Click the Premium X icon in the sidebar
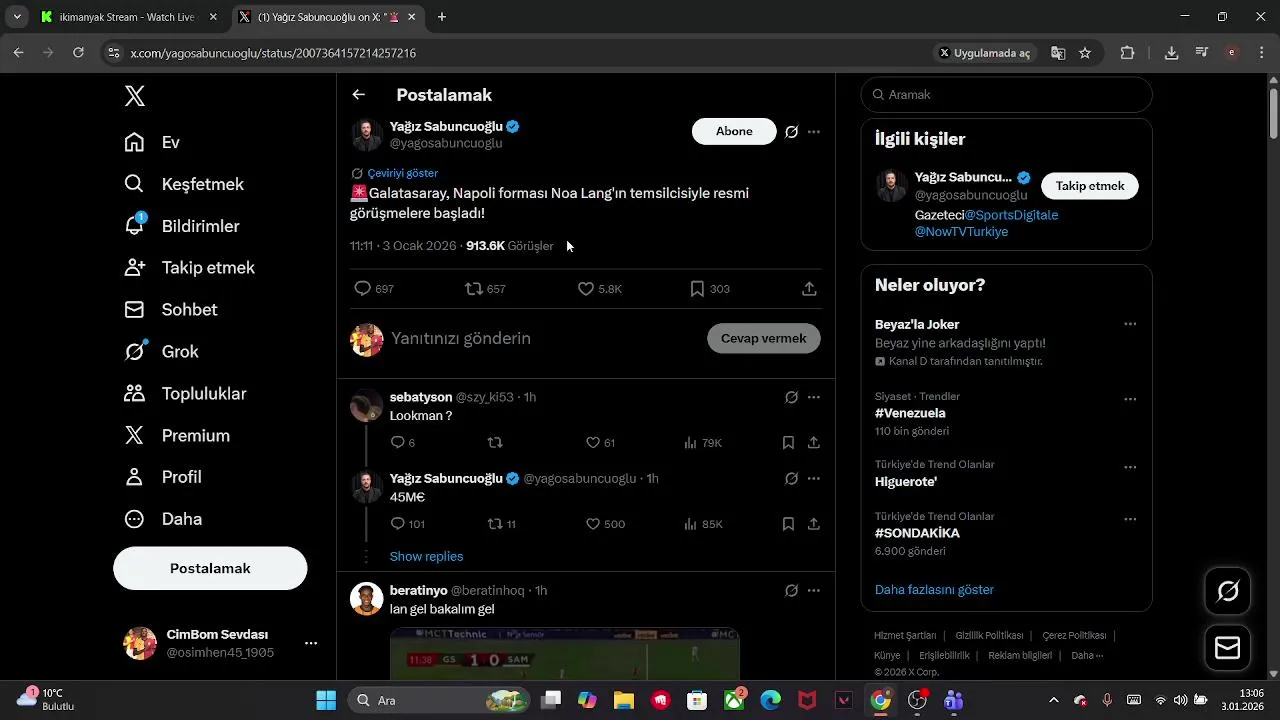Image resolution: width=1280 pixels, height=720 pixels. 134,436
